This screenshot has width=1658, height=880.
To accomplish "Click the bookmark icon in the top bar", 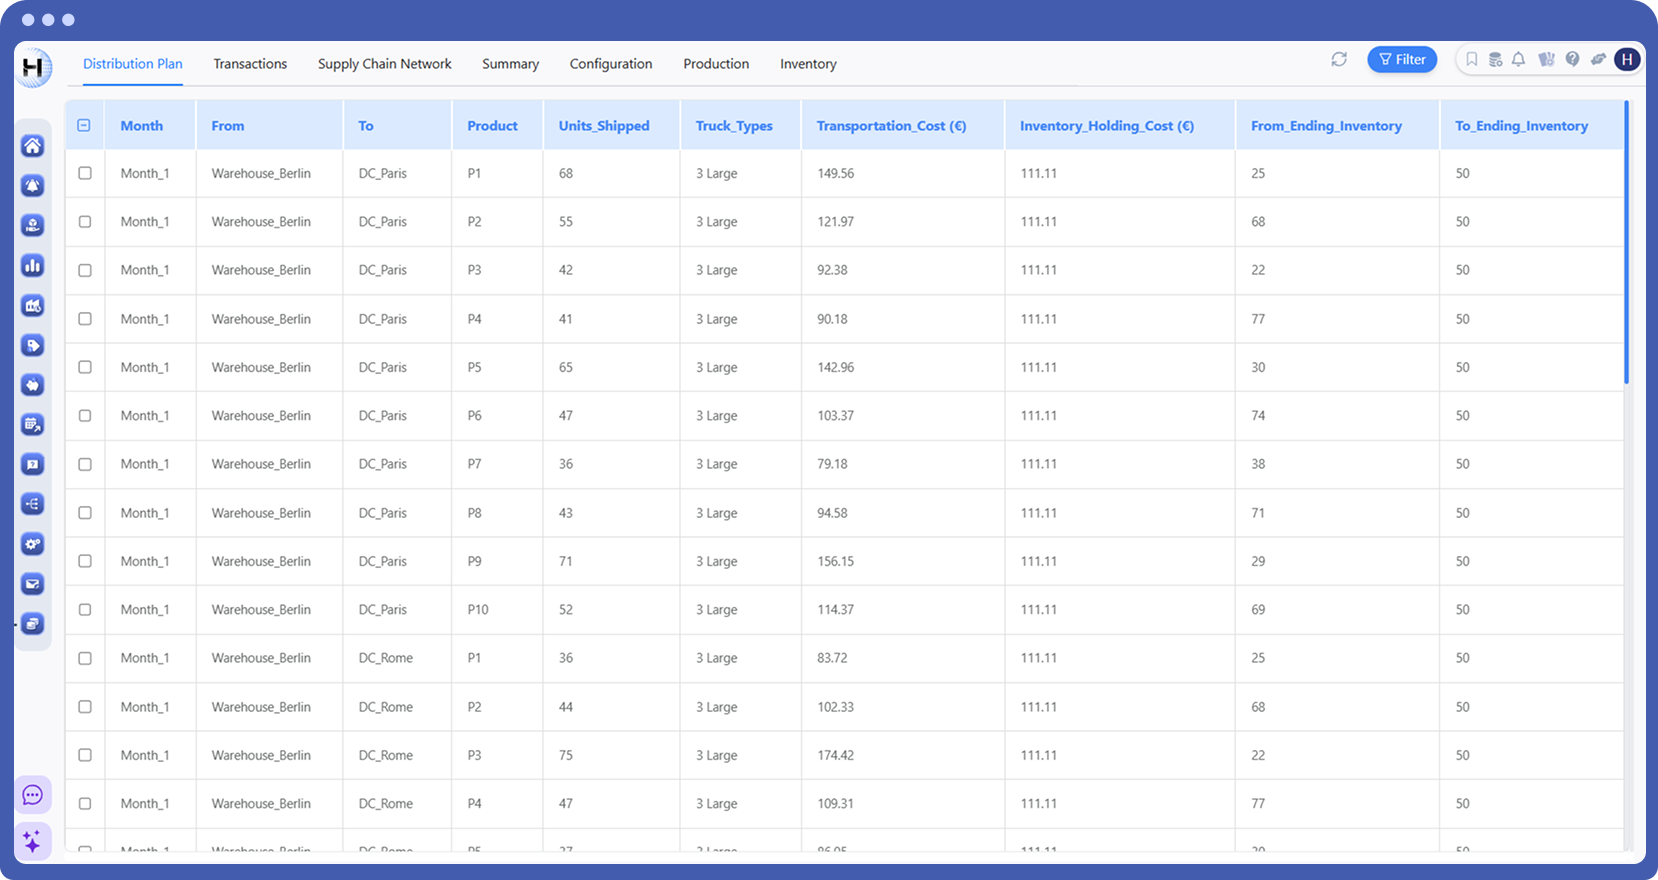I will point(1471,60).
